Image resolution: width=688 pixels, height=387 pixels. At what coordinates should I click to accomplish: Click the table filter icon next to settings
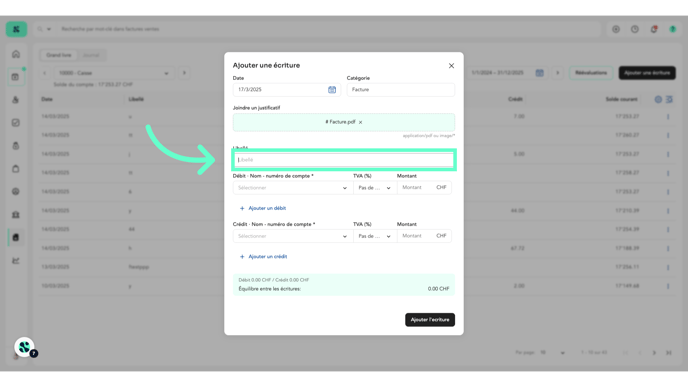pyautogui.click(x=669, y=100)
